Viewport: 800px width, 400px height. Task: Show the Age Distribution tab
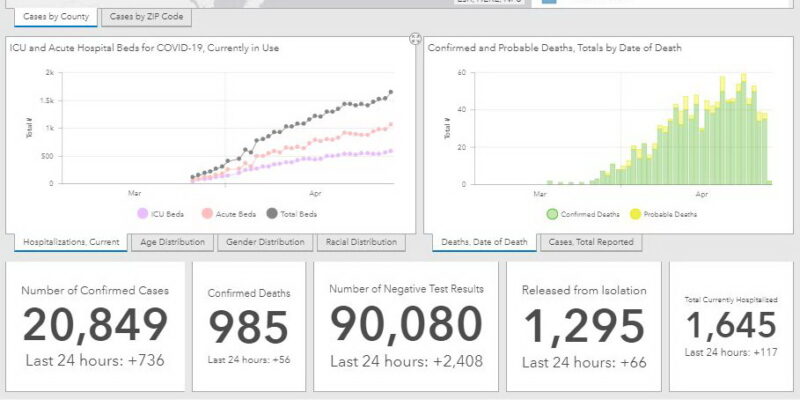tap(172, 242)
